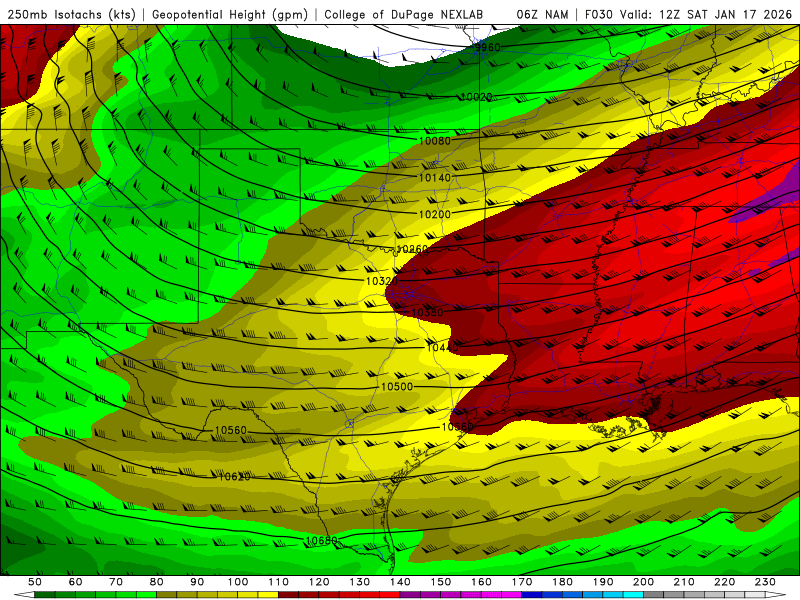The height and width of the screenshot is (600, 800).
Task: Click the 10140 height contour label
Action: point(435,178)
